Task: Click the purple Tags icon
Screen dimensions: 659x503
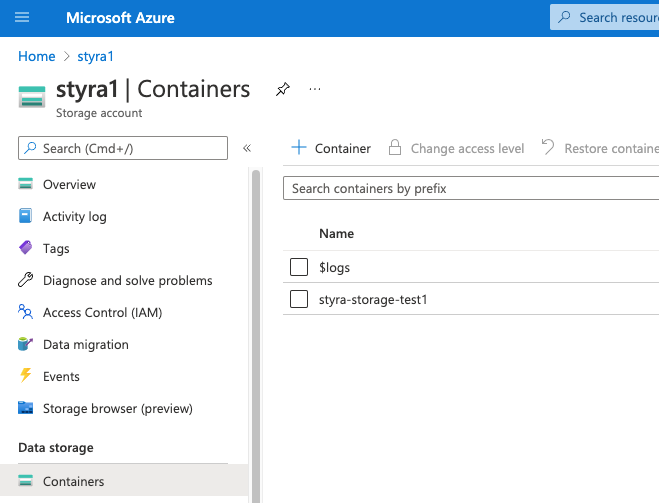Action: tap(26, 248)
